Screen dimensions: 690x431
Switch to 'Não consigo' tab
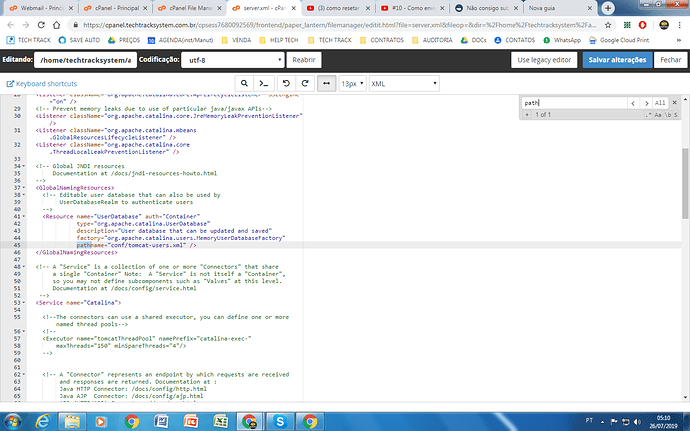pos(487,8)
